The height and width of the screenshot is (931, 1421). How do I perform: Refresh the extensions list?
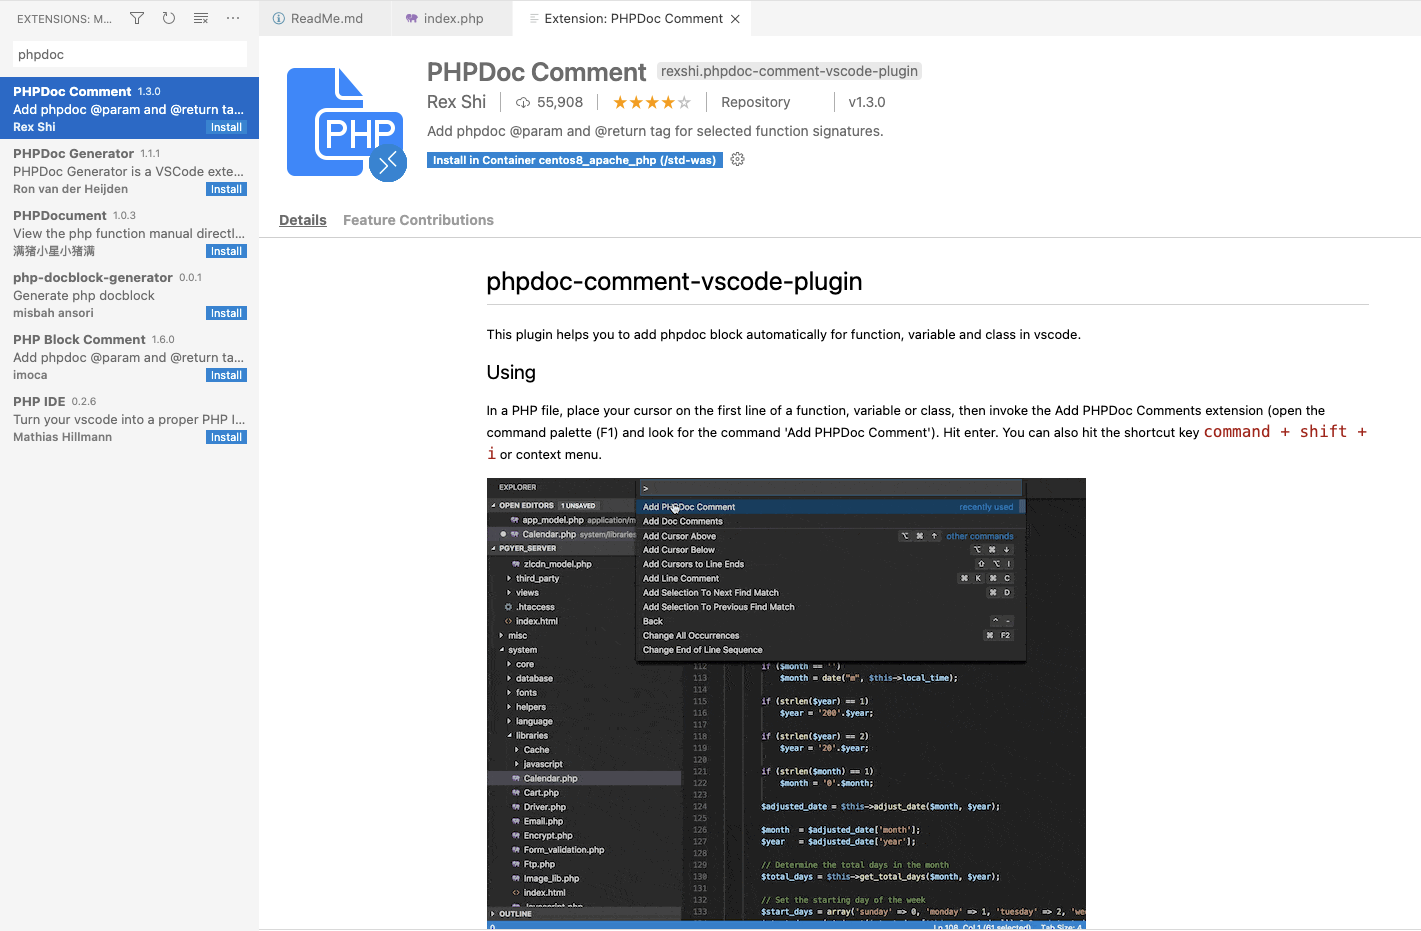[169, 18]
